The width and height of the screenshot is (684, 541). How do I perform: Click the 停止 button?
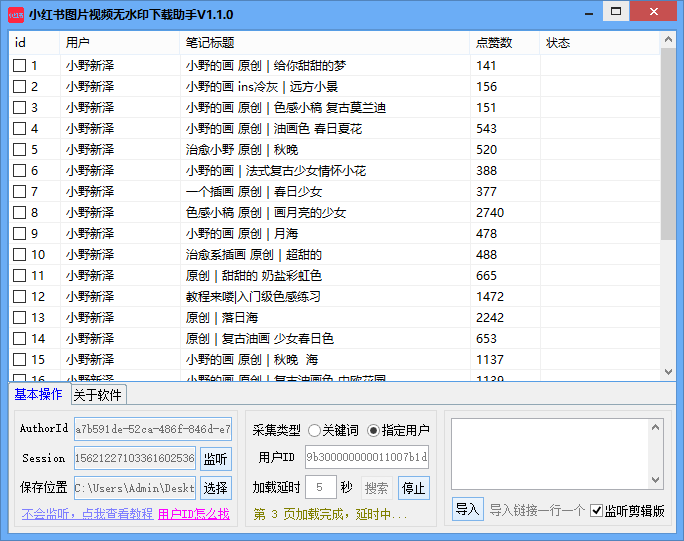click(x=414, y=488)
